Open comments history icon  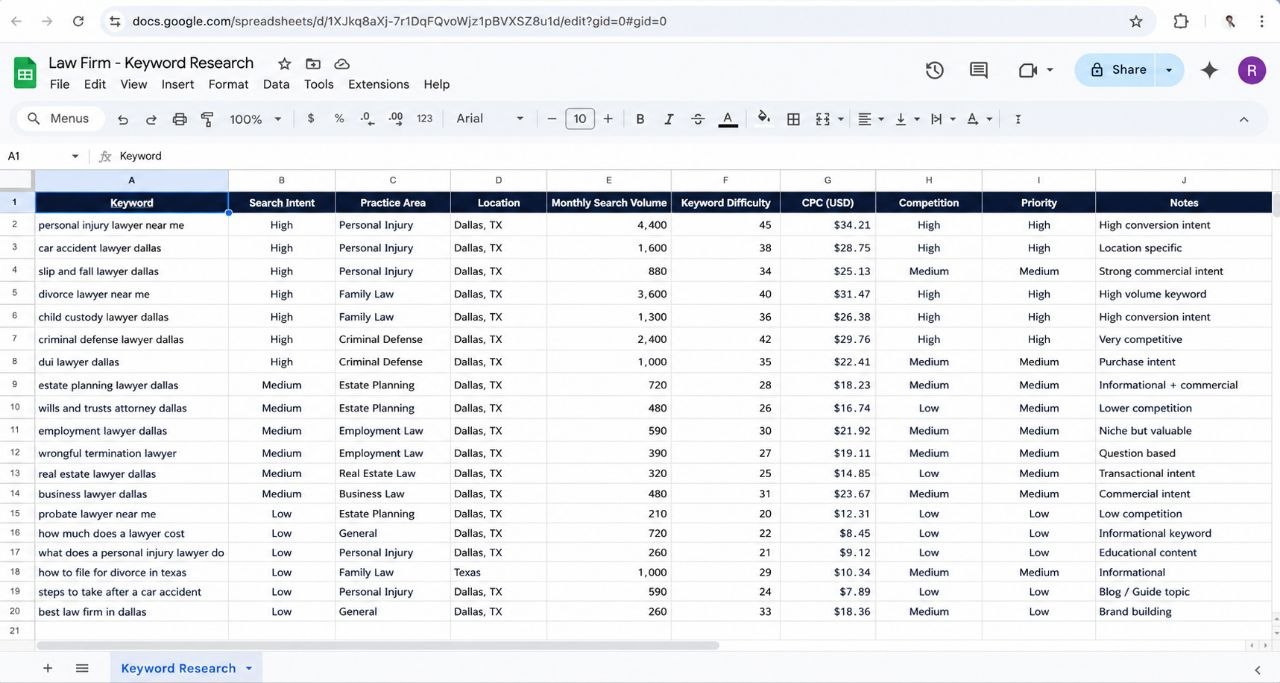click(x=979, y=70)
